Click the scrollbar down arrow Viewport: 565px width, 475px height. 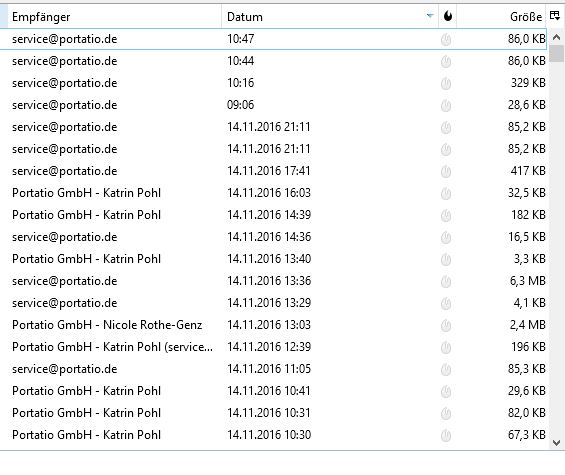(556, 443)
